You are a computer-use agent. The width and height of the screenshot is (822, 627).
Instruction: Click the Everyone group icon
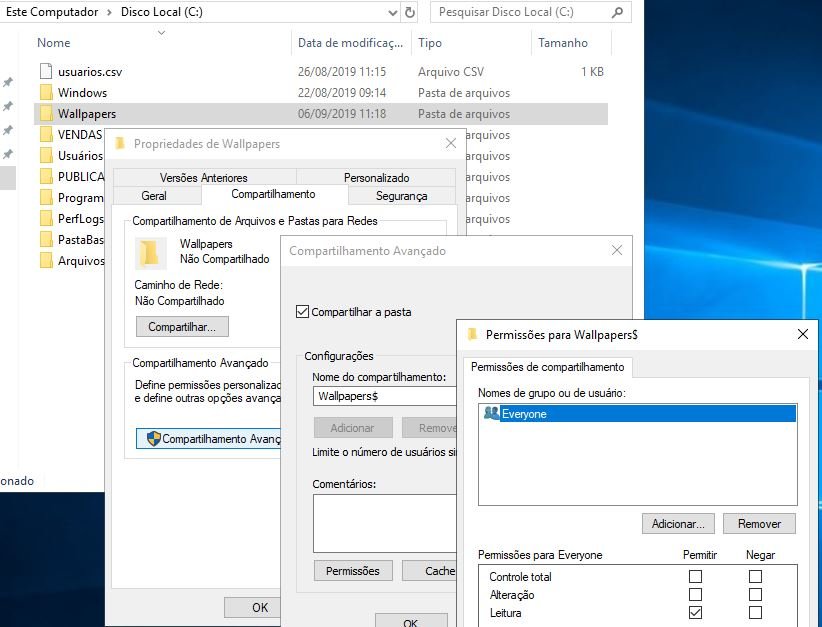(x=491, y=413)
